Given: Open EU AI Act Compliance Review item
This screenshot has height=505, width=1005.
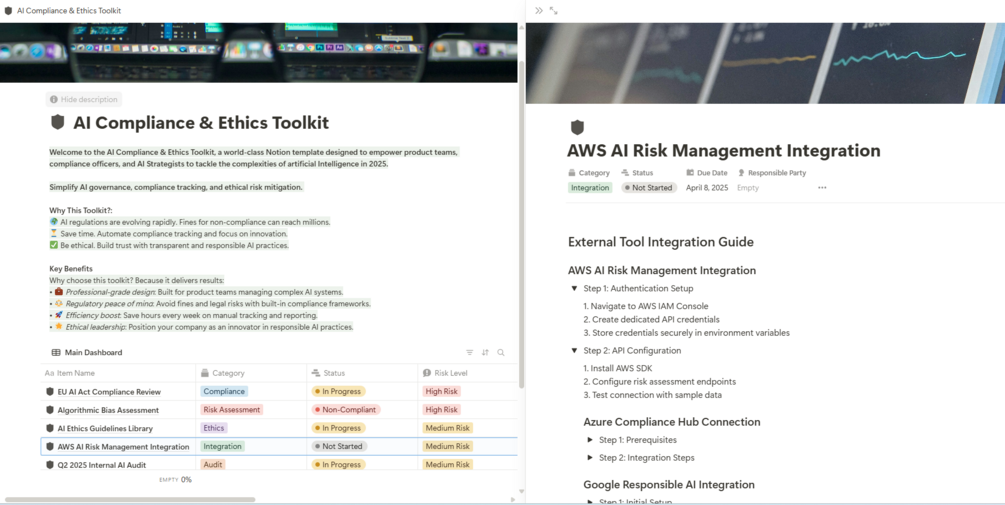Looking at the screenshot, I should pyautogui.click(x=109, y=392).
